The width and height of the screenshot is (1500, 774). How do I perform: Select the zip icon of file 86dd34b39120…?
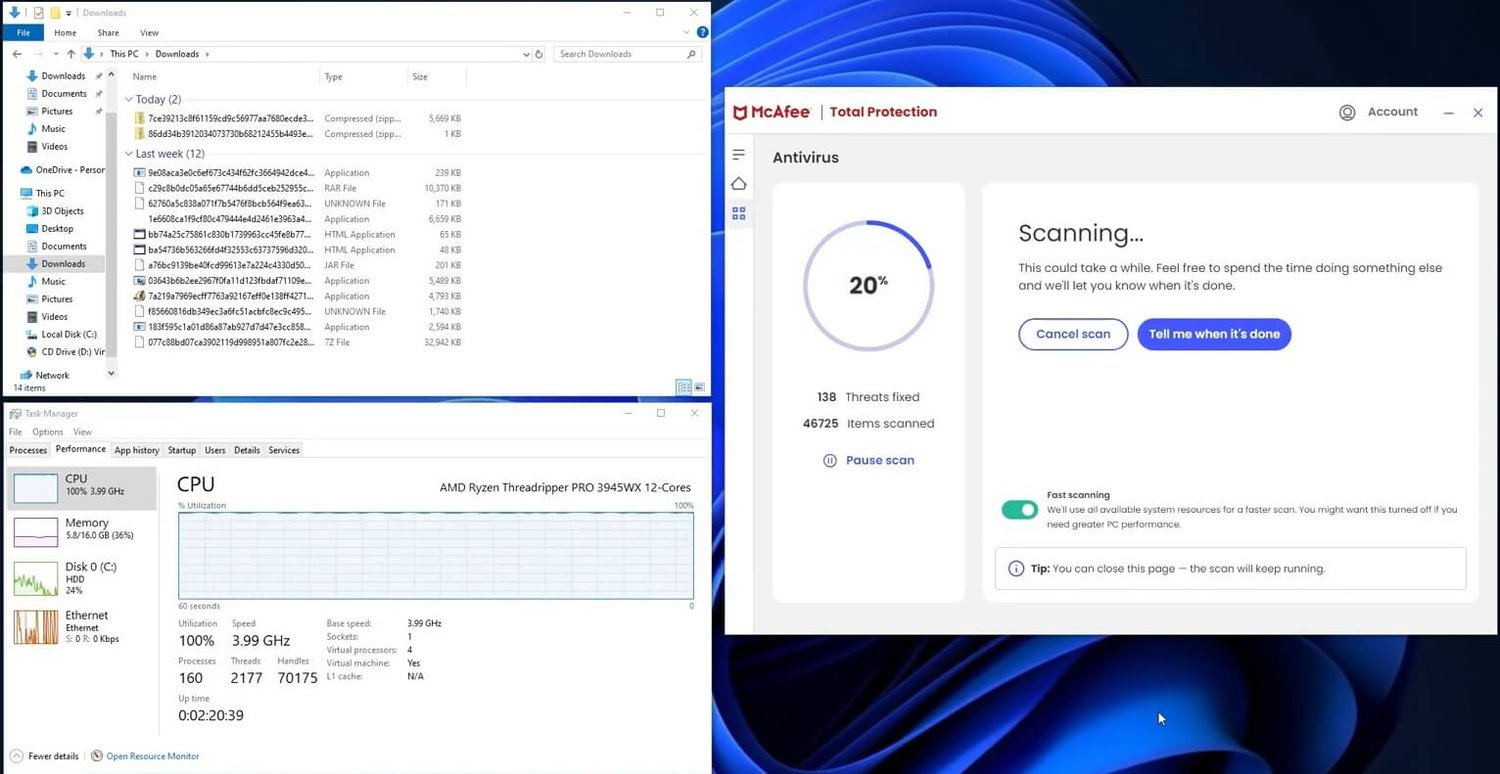click(x=140, y=134)
